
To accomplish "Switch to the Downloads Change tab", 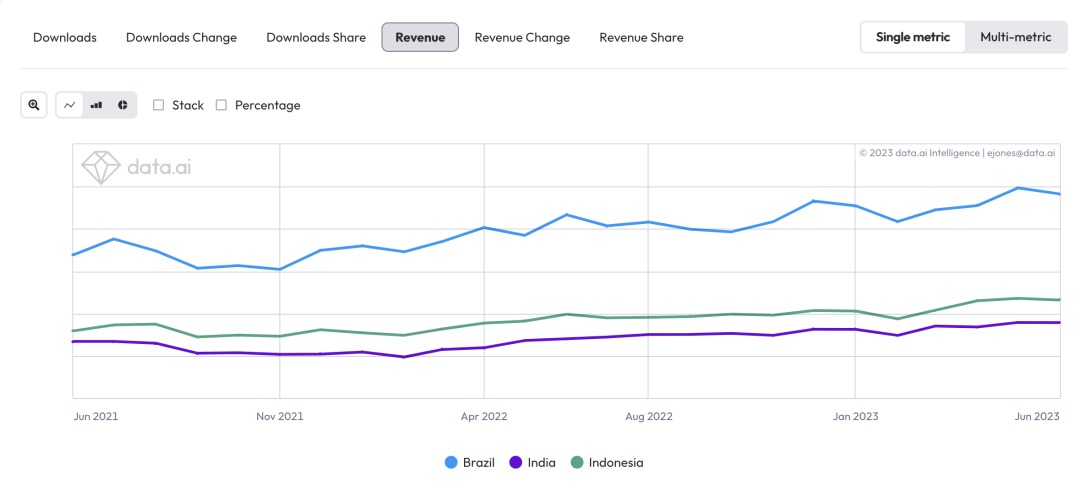I will point(181,37).
